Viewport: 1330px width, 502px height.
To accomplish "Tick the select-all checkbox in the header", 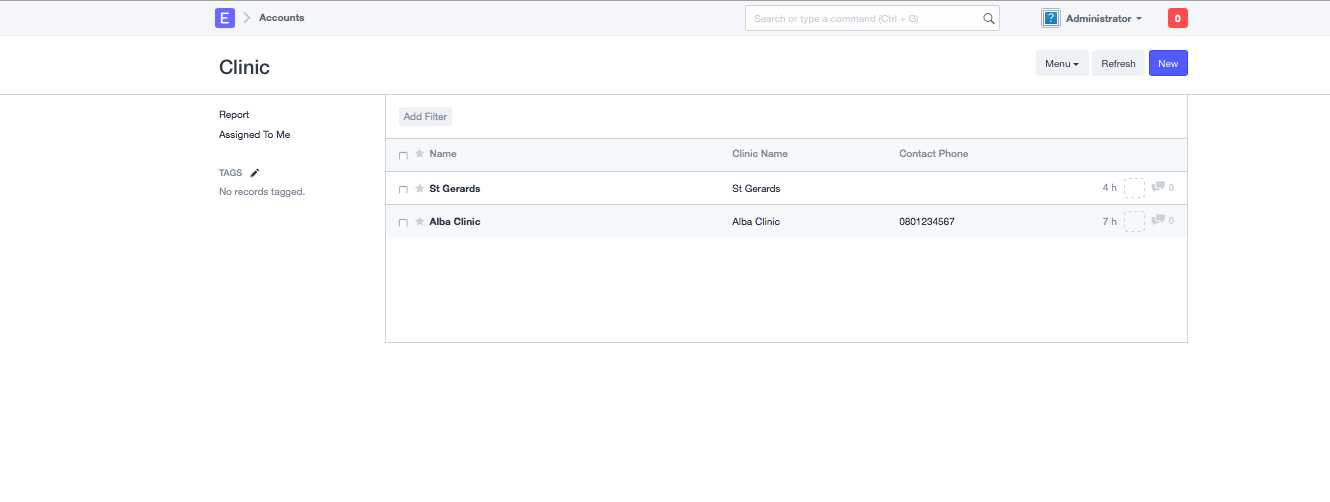I will (x=403, y=155).
